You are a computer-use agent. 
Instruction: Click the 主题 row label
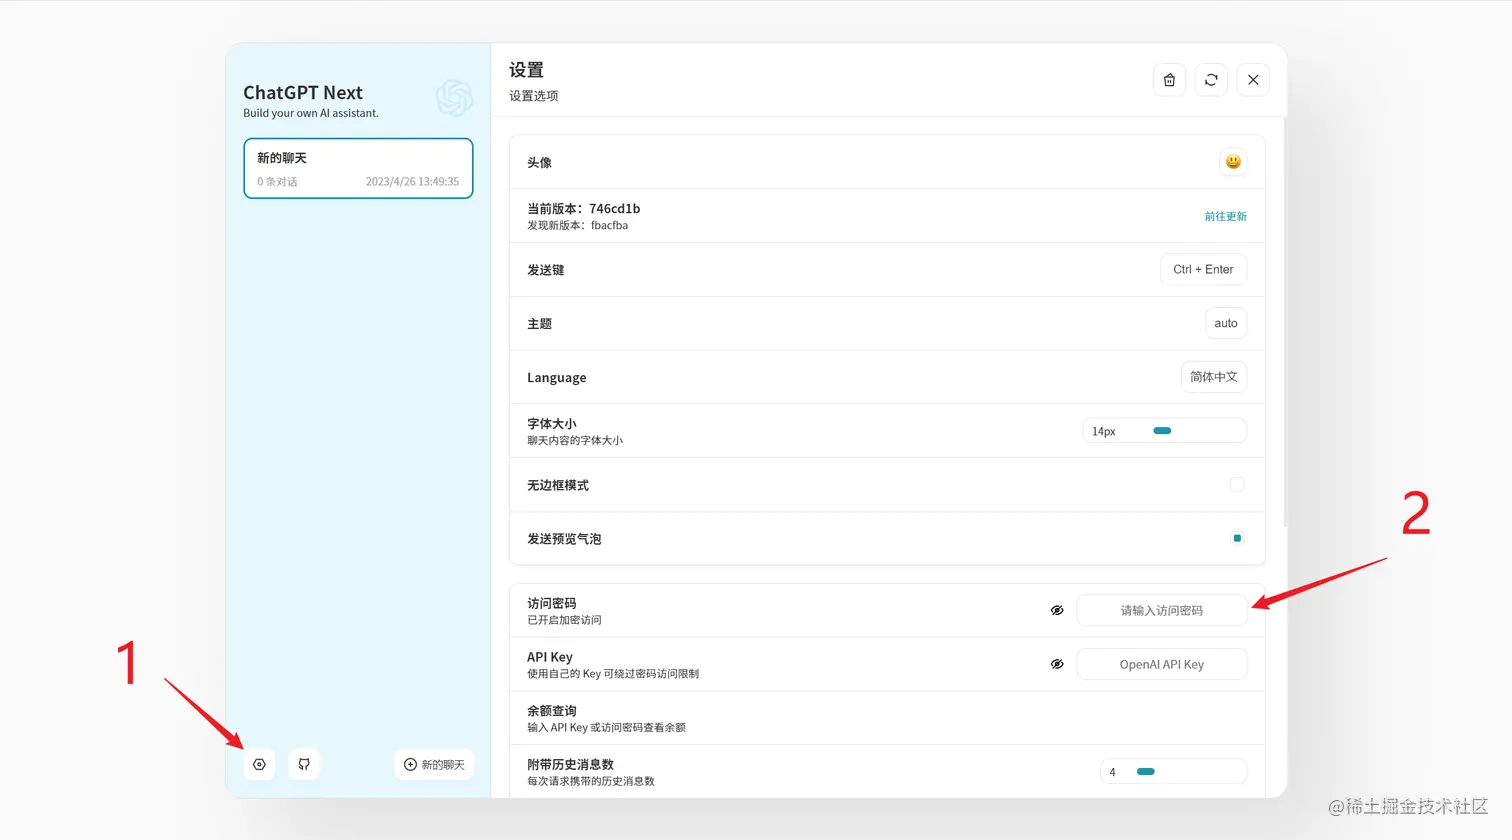click(539, 324)
